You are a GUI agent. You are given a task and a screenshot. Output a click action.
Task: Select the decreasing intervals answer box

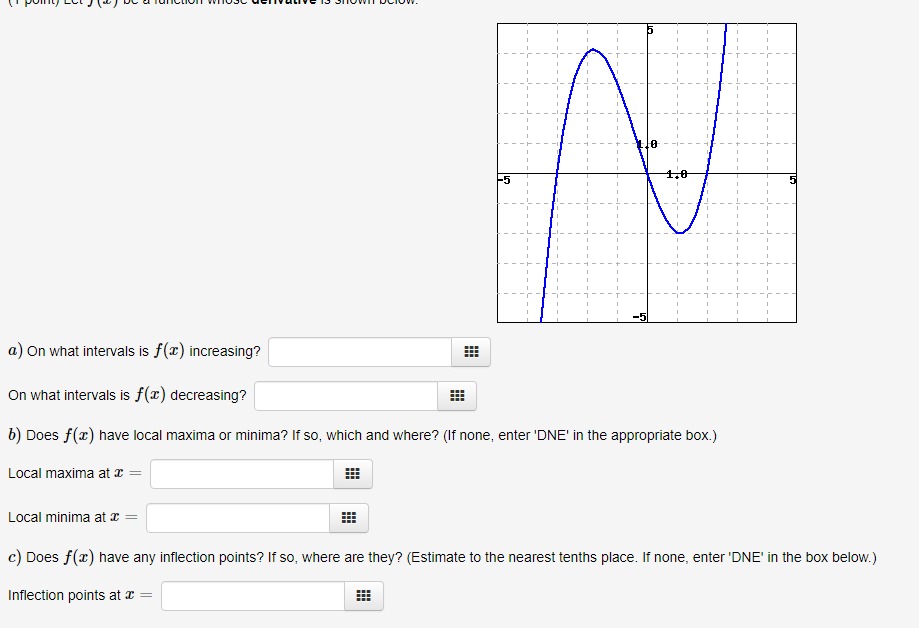pyautogui.click(x=345, y=396)
